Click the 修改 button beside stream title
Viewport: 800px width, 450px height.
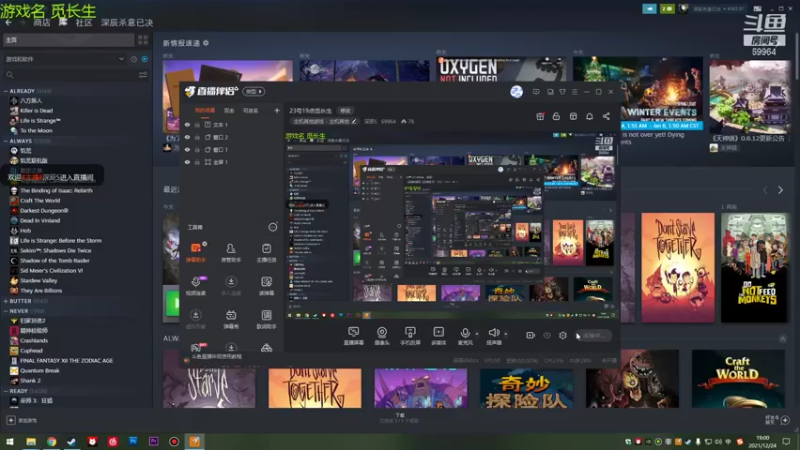345,110
